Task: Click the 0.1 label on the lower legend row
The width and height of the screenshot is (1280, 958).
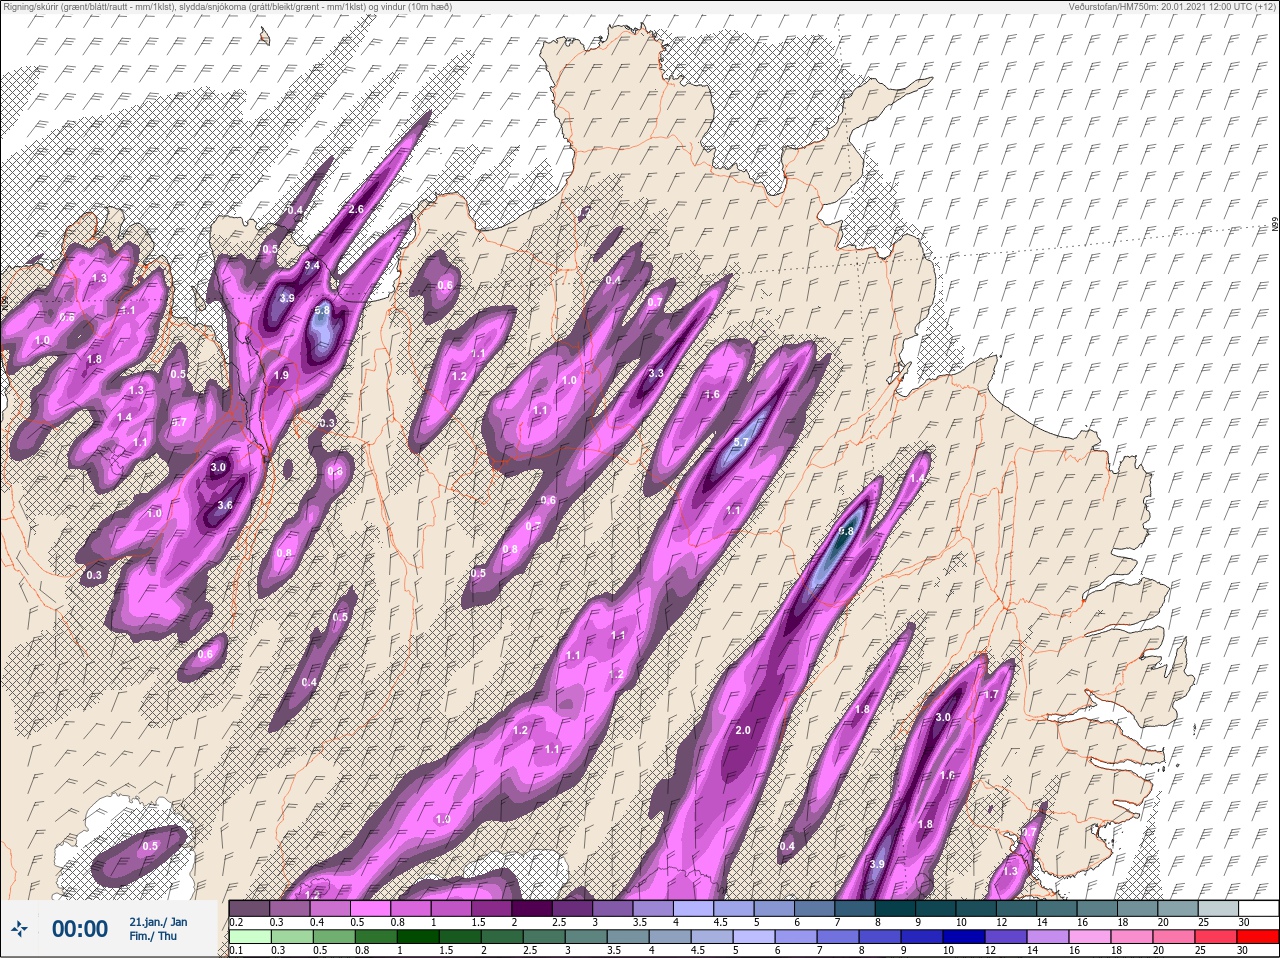Action: 236,951
